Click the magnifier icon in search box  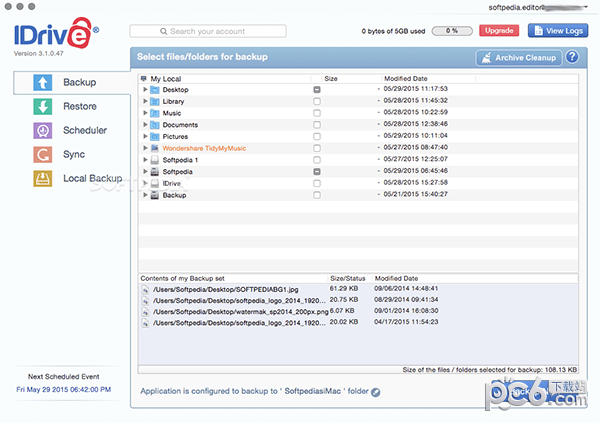click(163, 31)
